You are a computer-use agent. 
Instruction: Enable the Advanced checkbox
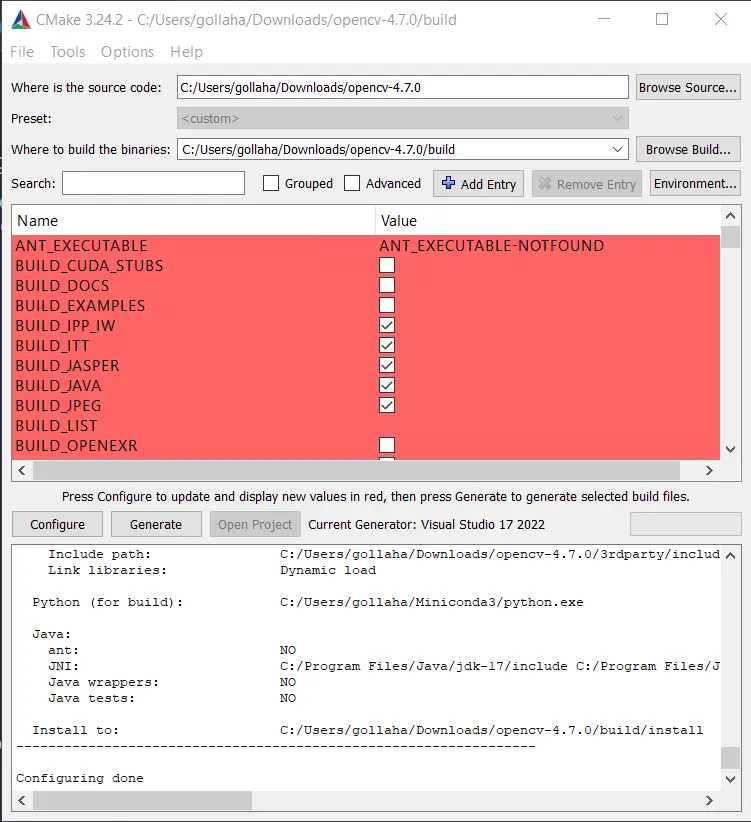click(x=352, y=183)
